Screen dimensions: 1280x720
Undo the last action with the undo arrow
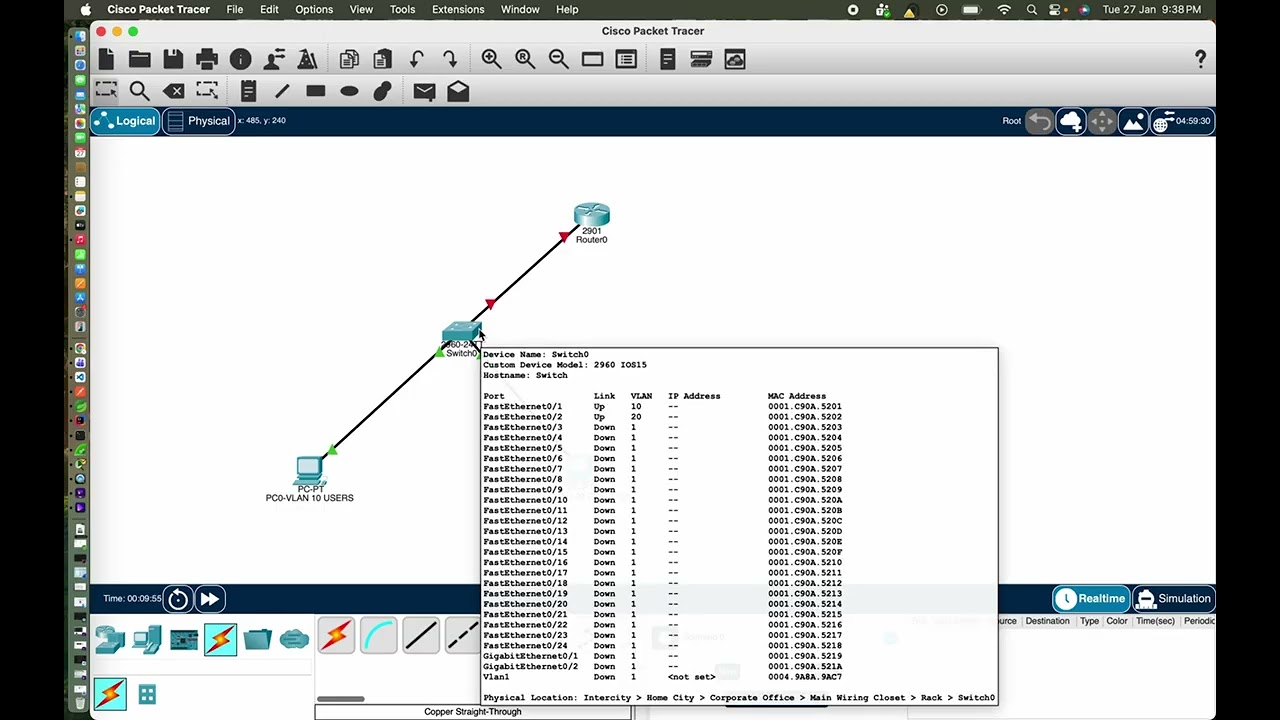pos(416,60)
